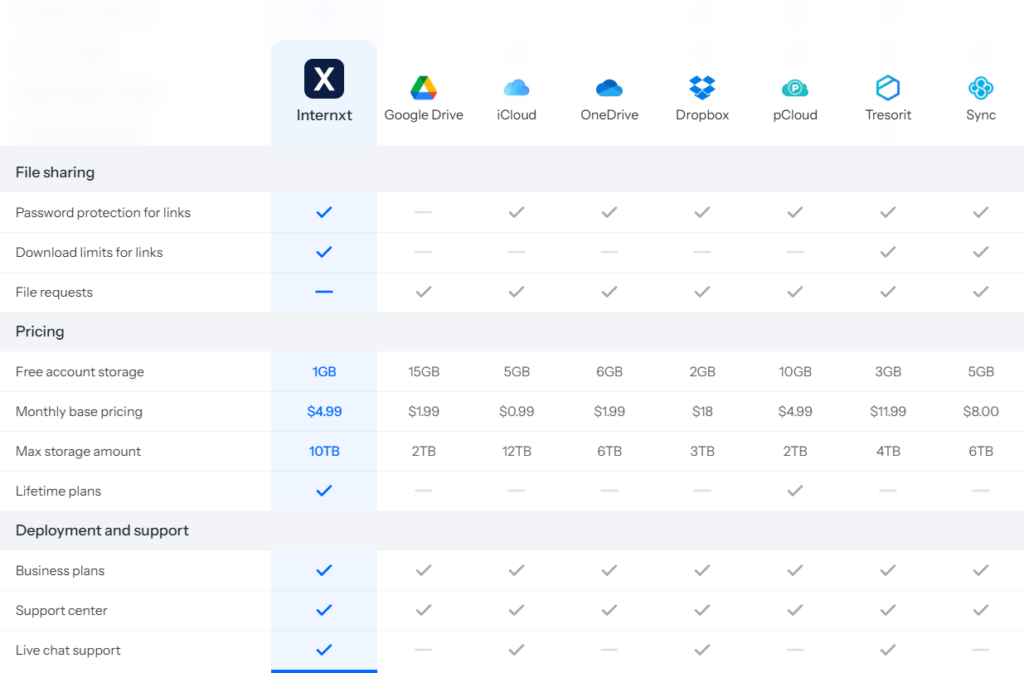Click Password protection for links row label

tap(103, 212)
